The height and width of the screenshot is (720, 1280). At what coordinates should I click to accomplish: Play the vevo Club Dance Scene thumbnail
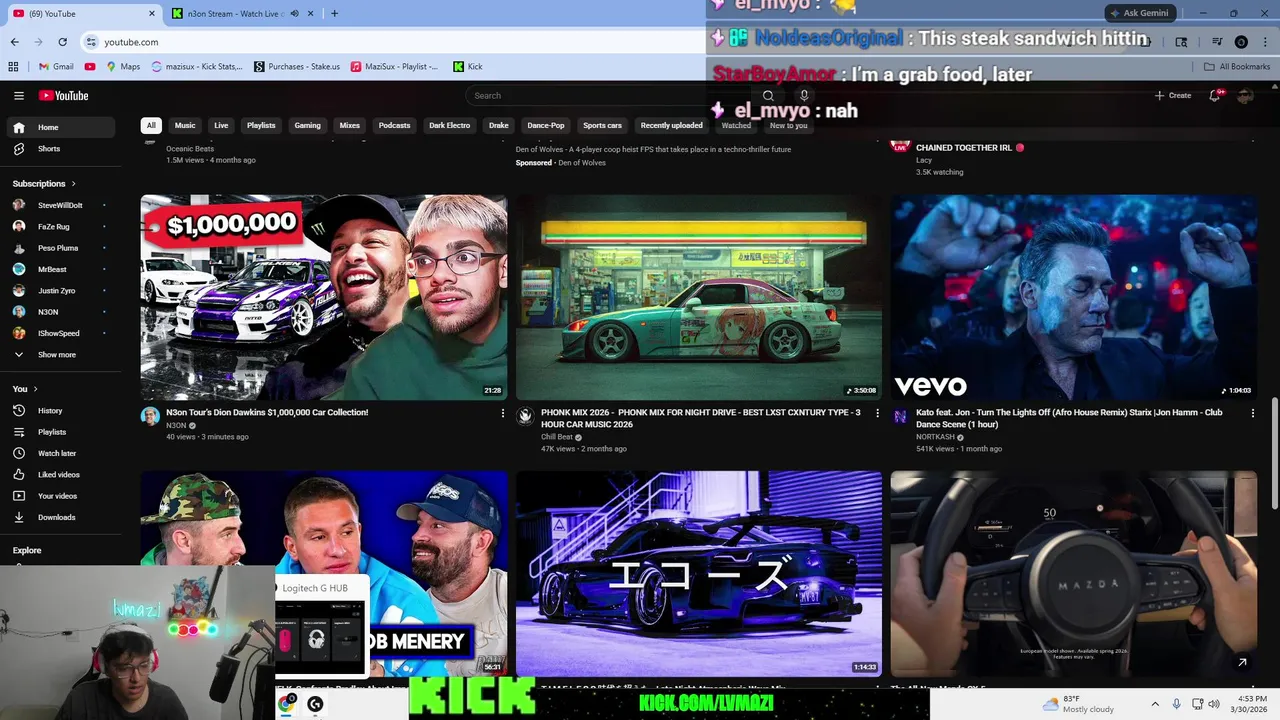1074,297
